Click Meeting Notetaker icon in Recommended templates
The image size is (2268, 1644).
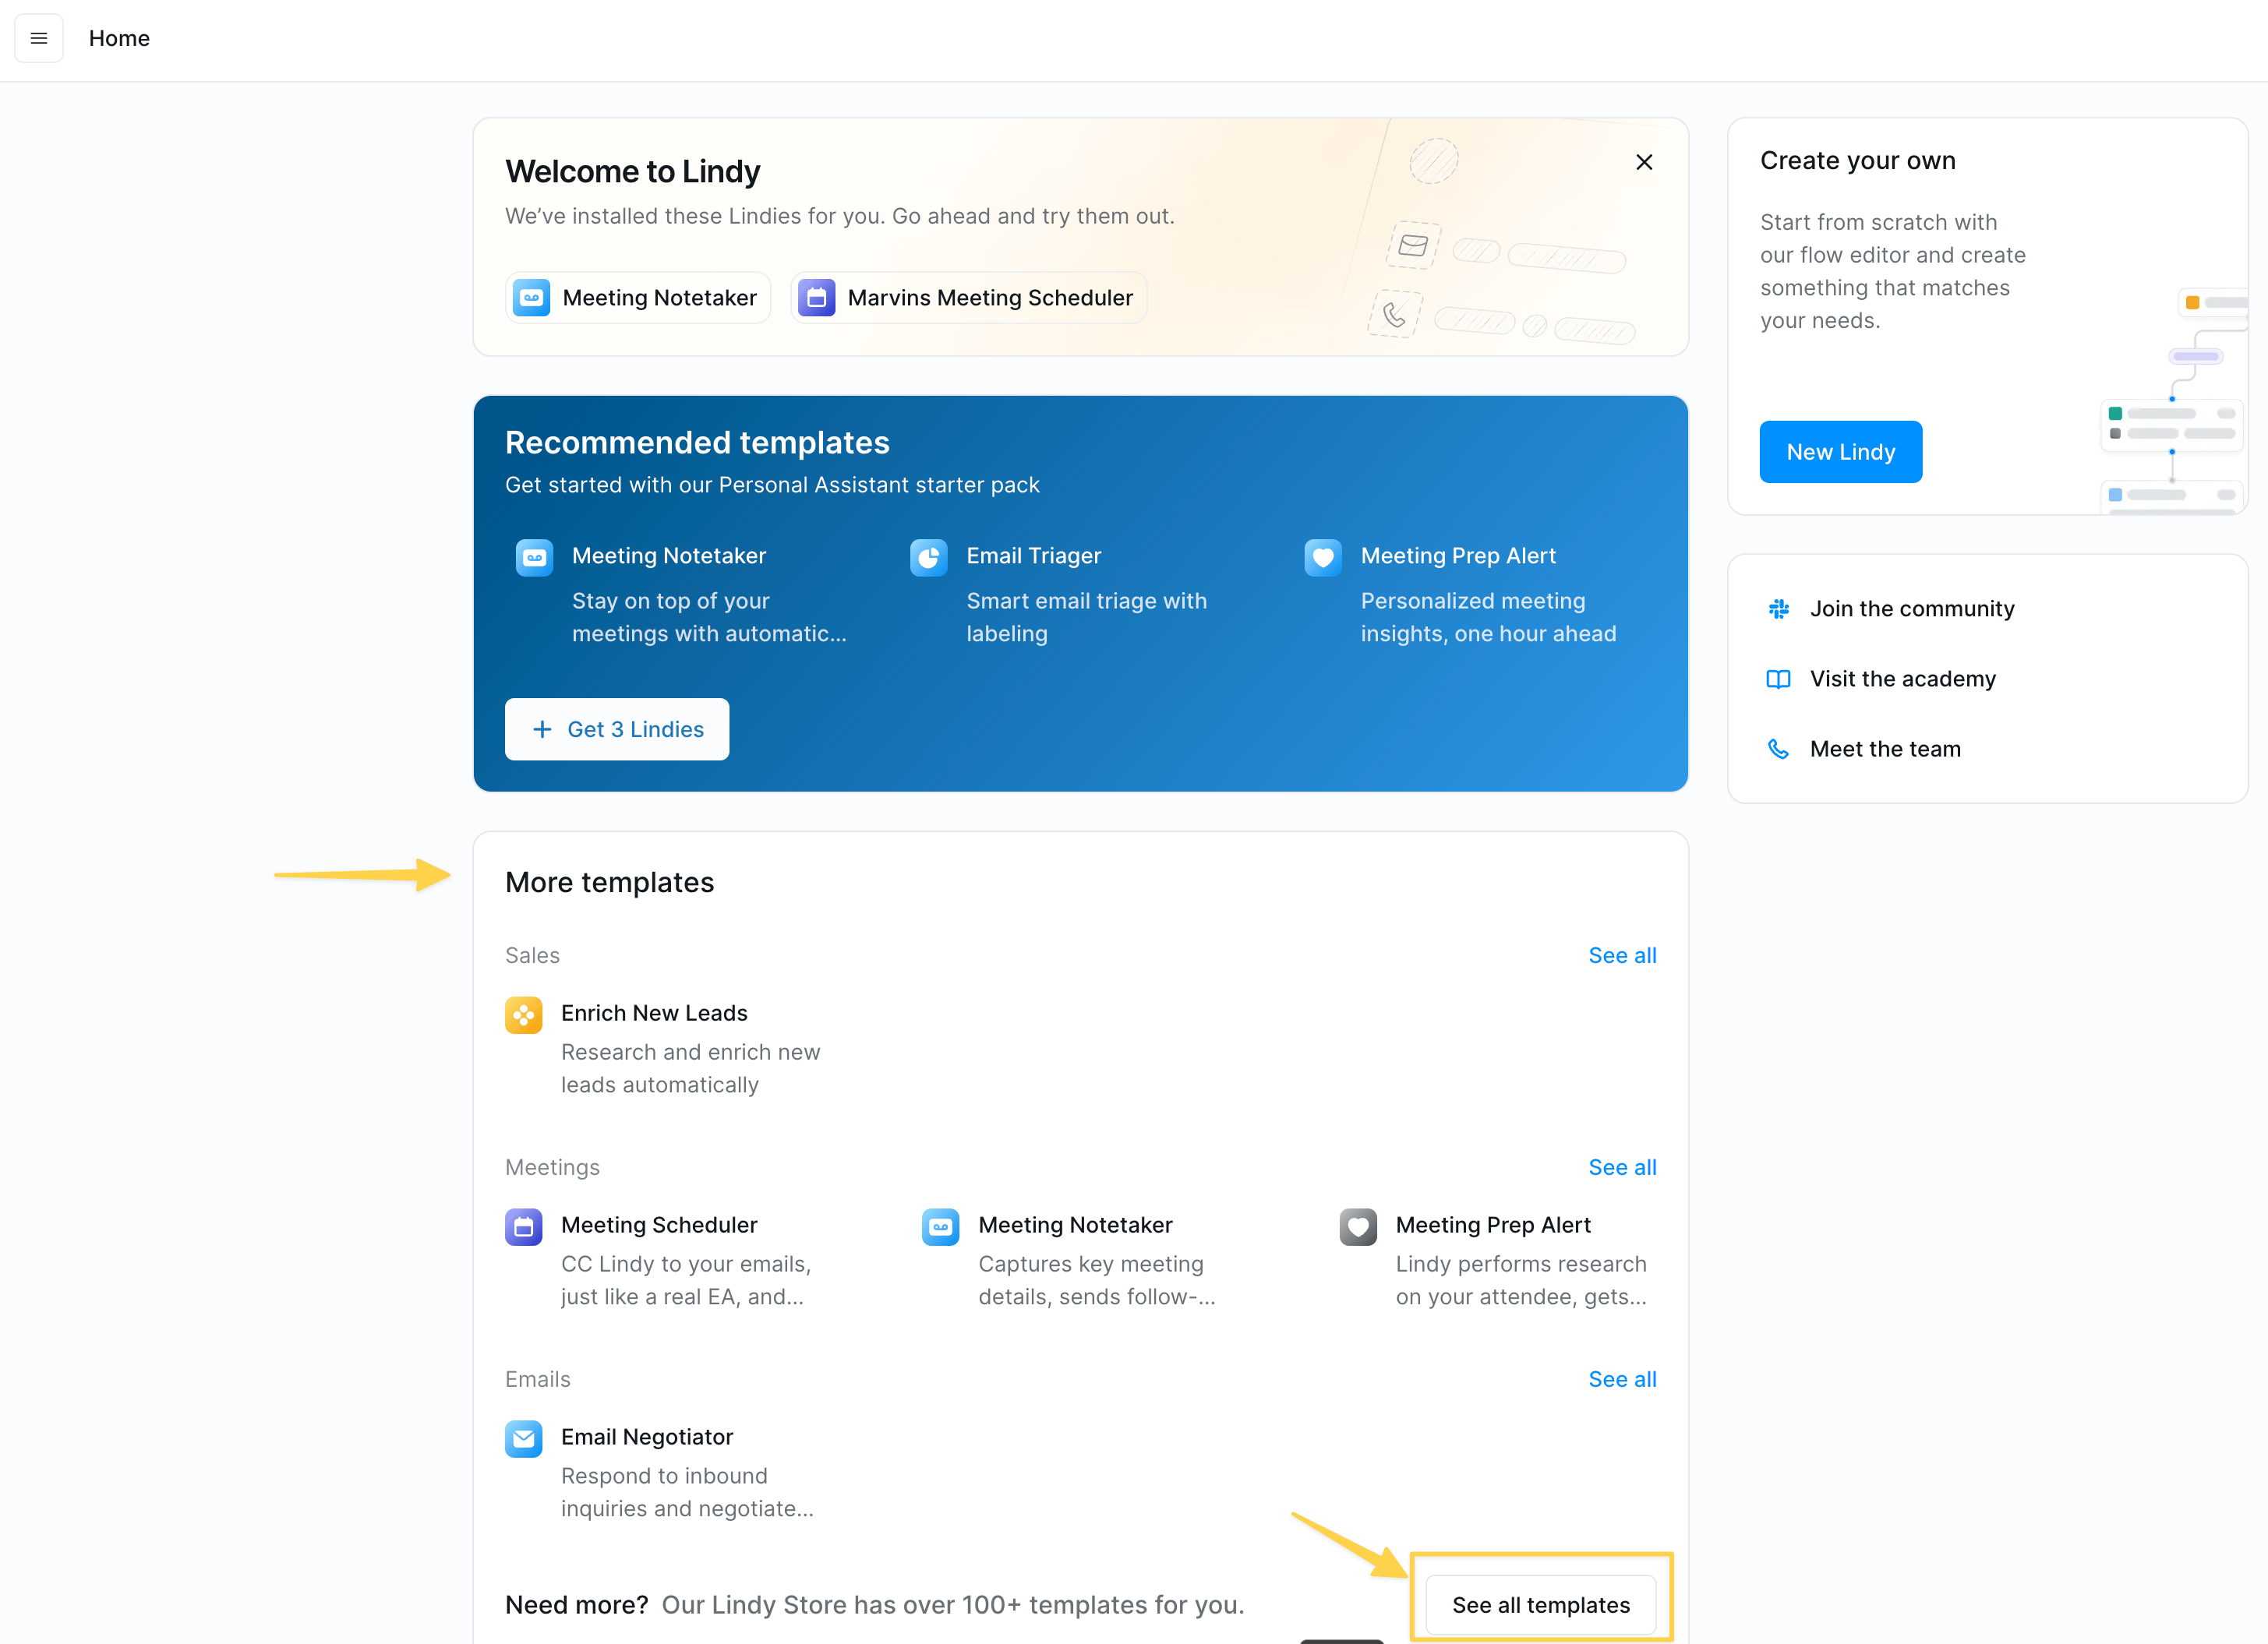(534, 557)
